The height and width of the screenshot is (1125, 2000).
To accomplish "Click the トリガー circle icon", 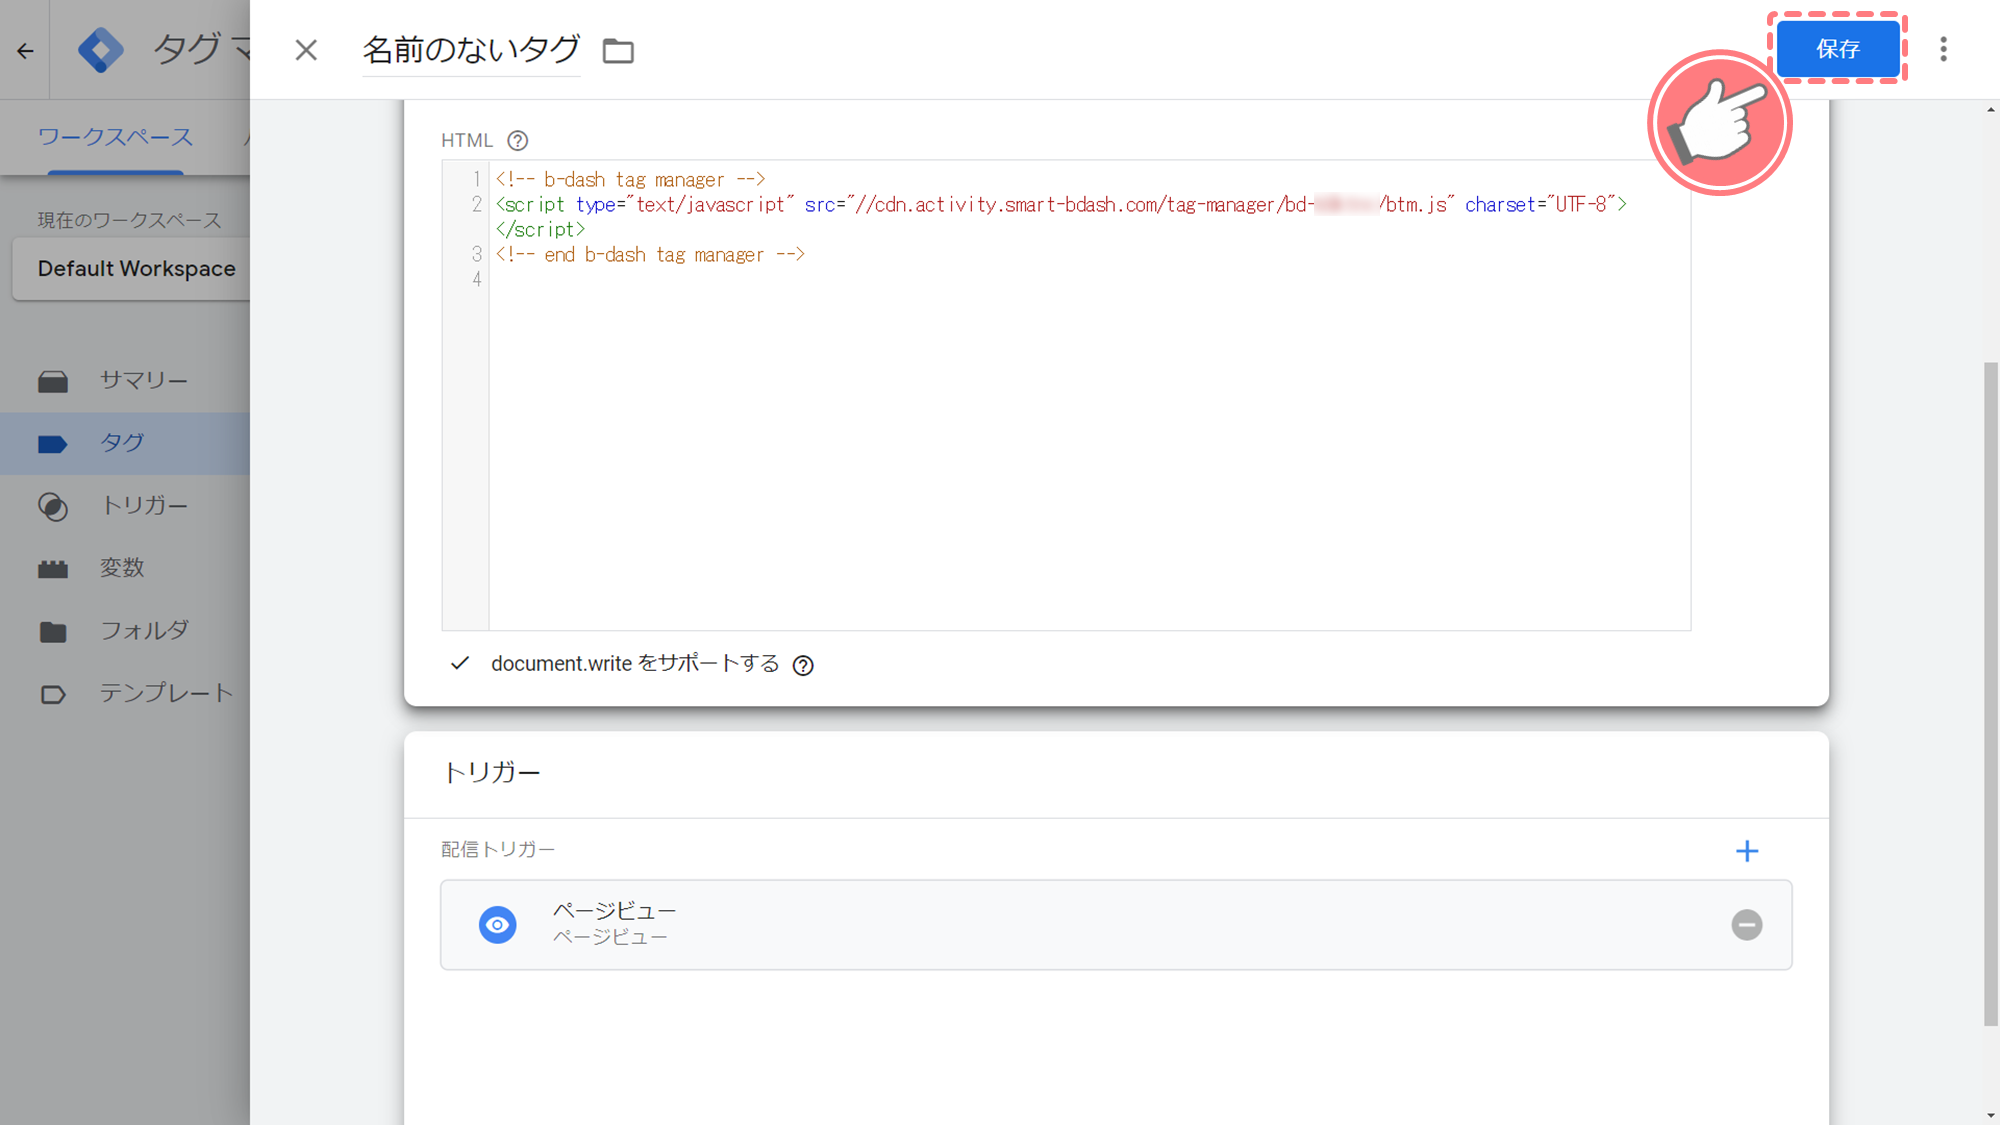I will click(x=53, y=507).
